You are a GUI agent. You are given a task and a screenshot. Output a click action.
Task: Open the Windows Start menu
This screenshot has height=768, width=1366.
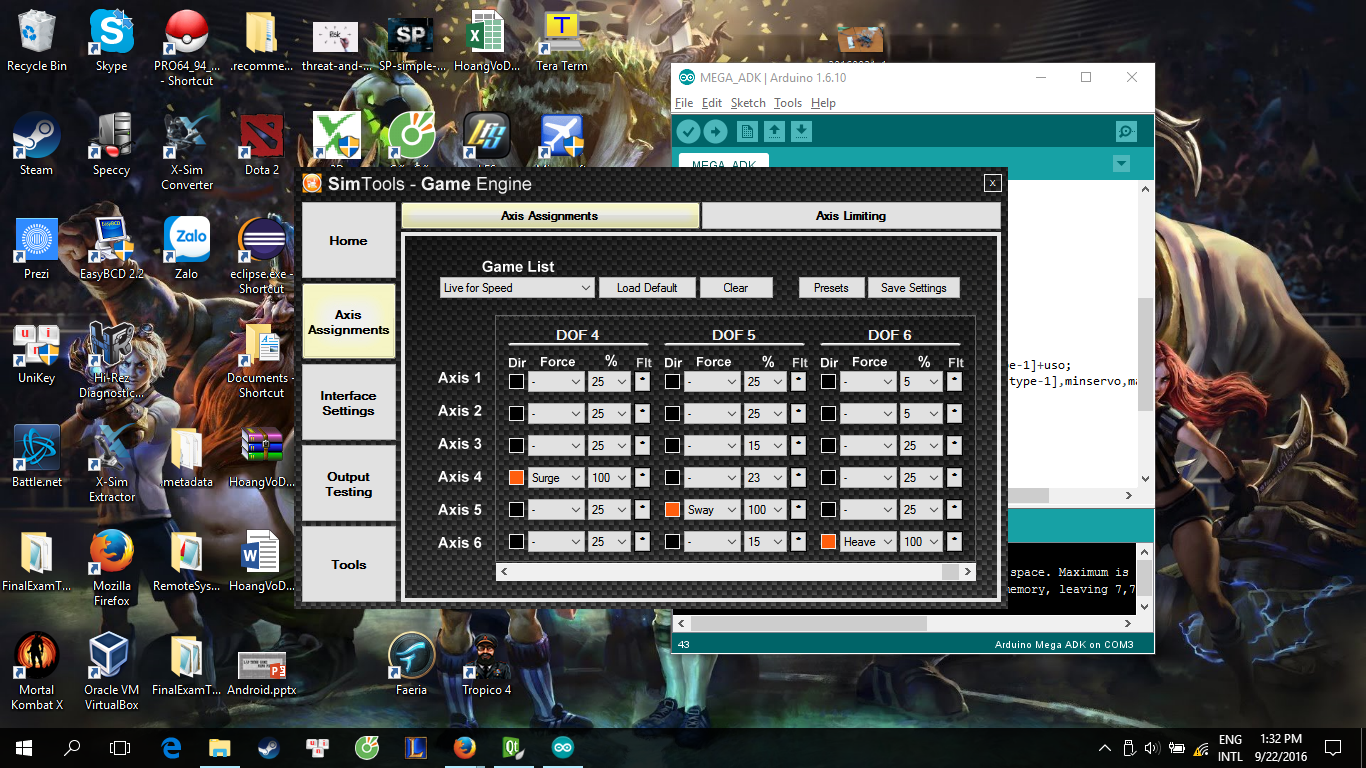click(24, 747)
